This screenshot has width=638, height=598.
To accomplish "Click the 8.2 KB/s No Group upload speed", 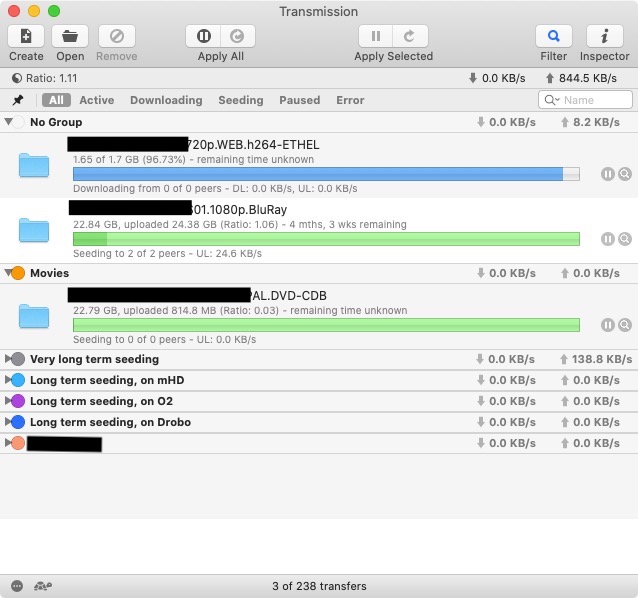I will [596, 122].
